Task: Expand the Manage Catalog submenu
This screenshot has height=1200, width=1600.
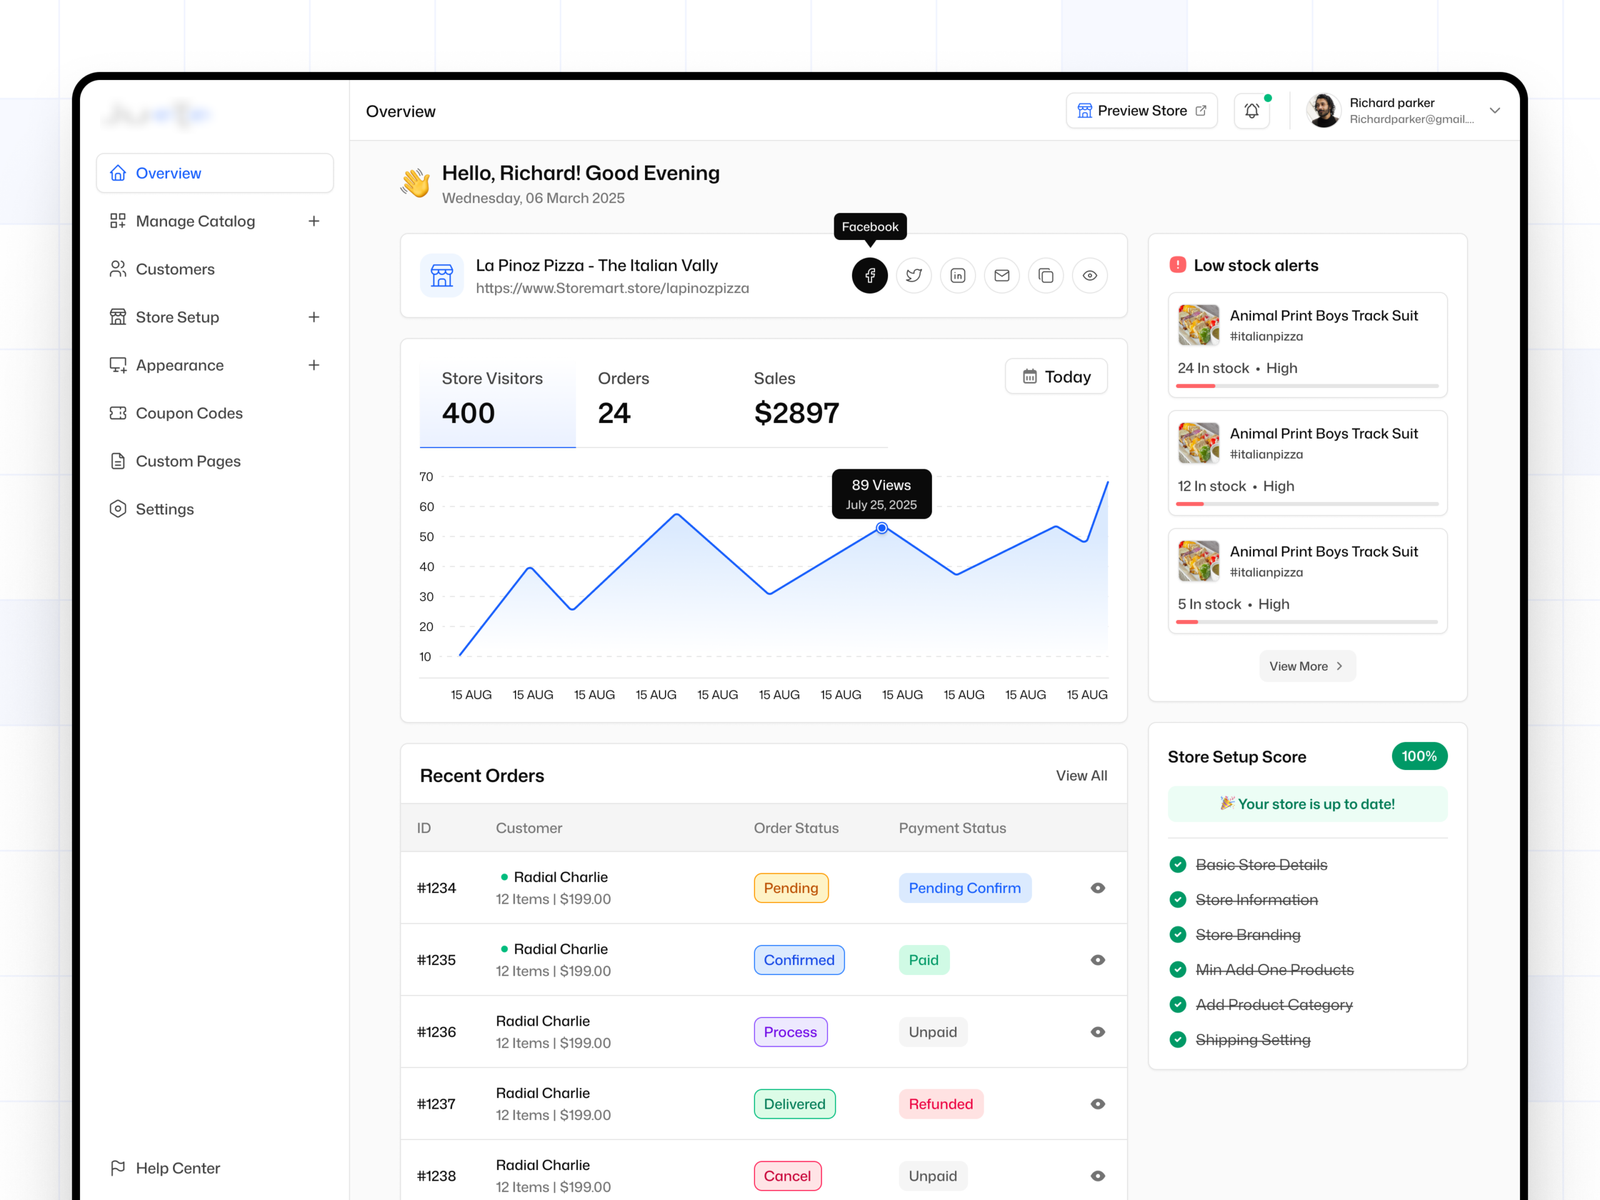Action: point(313,221)
